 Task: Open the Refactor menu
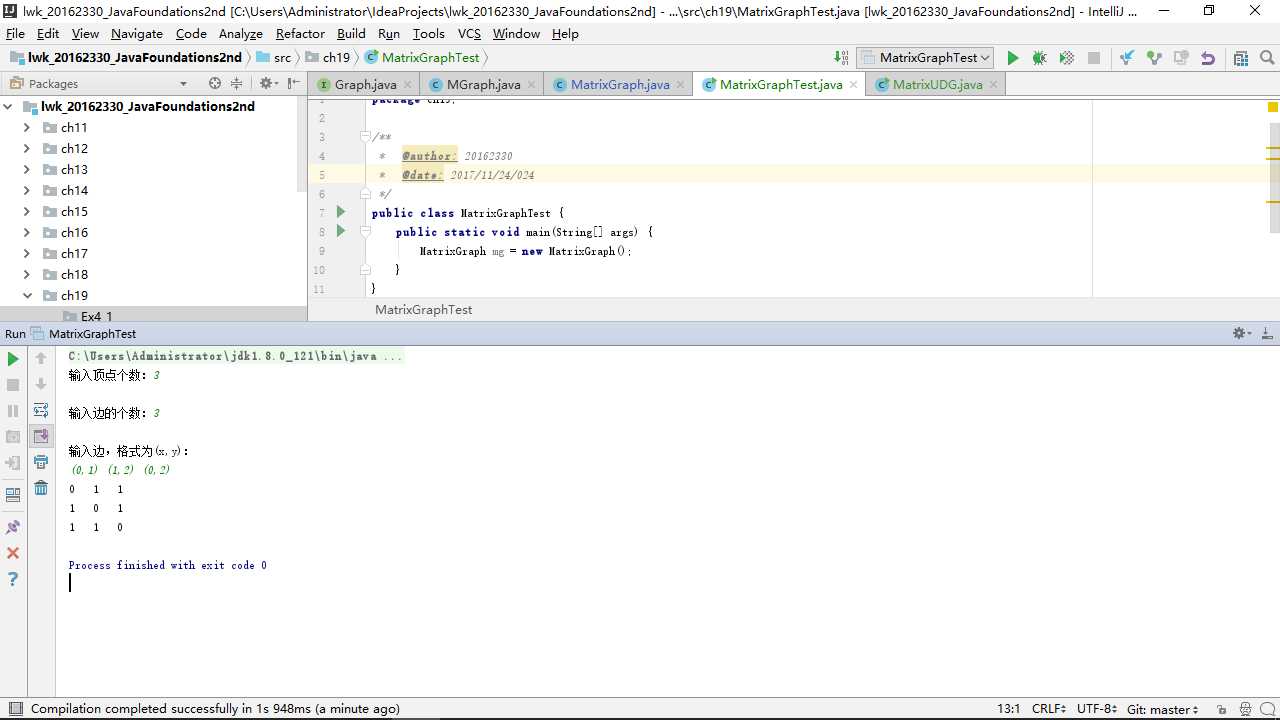coord(300,34)
